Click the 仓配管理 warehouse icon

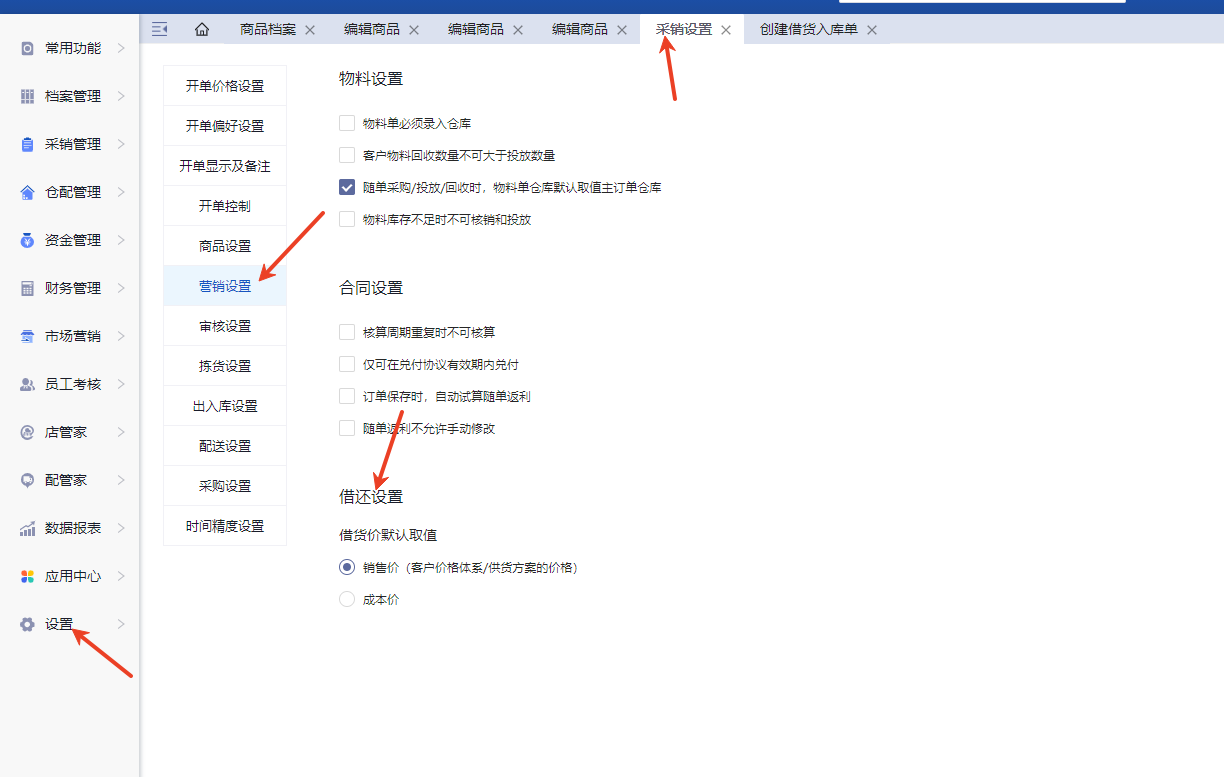click(x=28, y=192)
